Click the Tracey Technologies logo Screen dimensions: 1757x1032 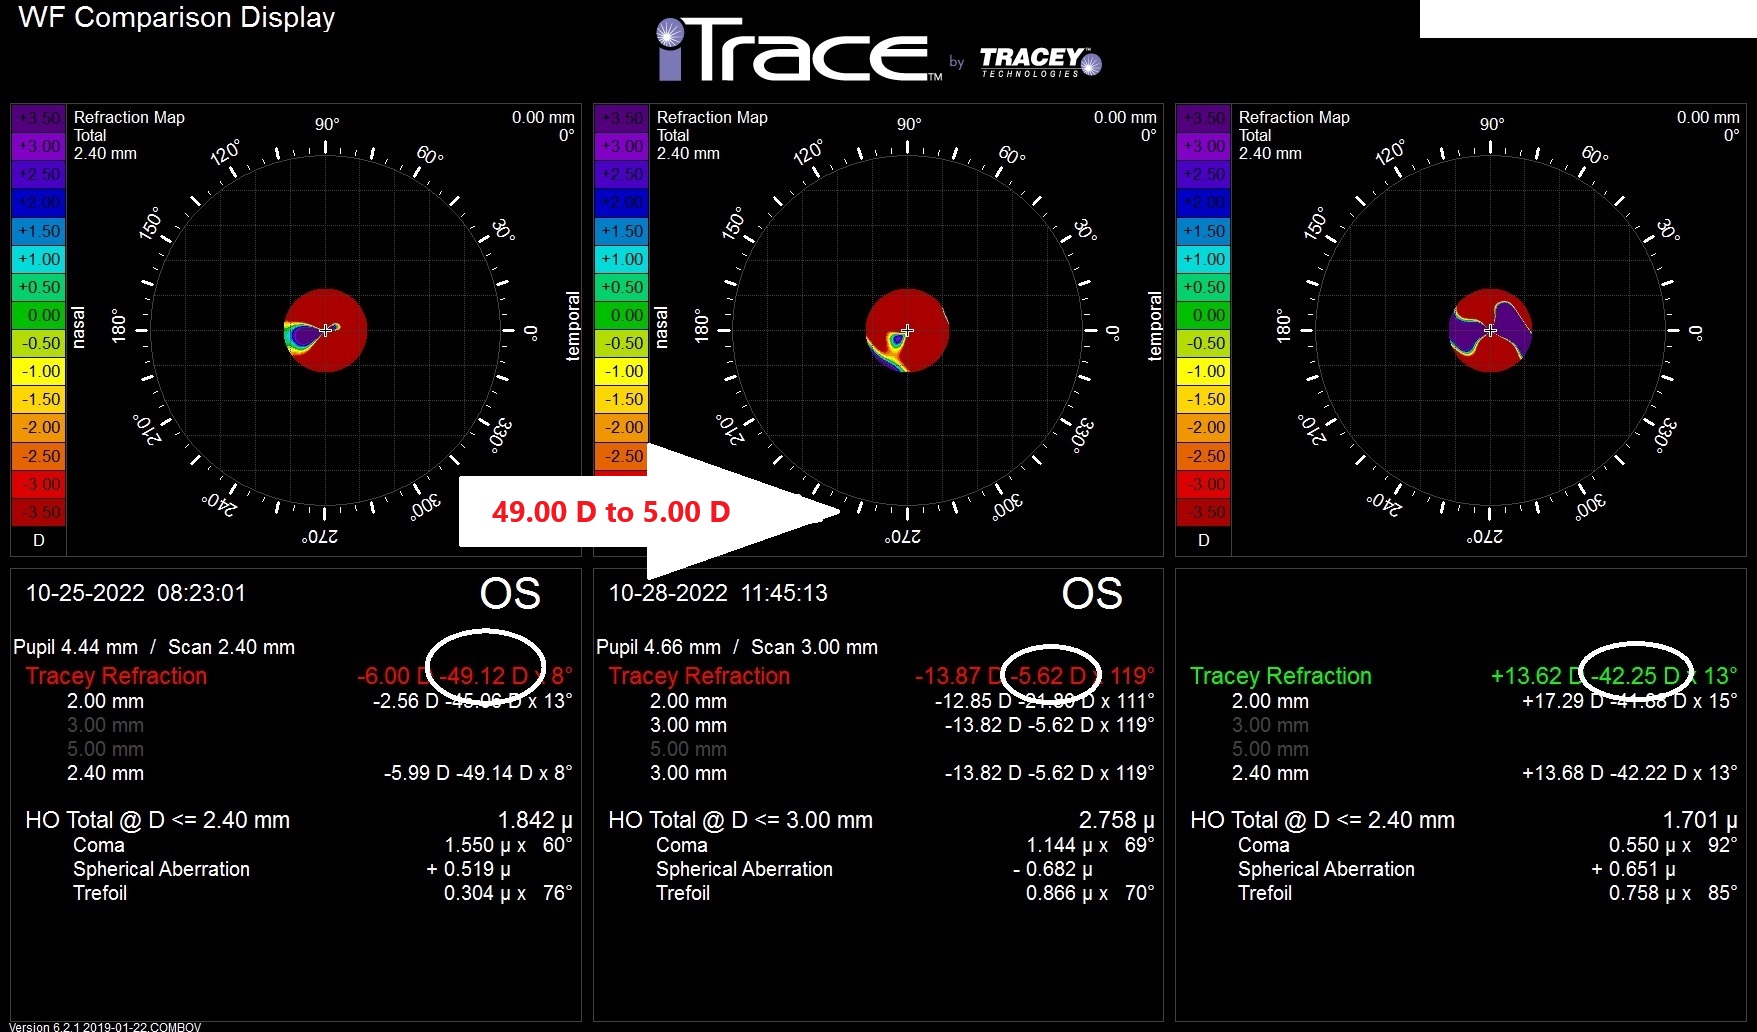1039,62
